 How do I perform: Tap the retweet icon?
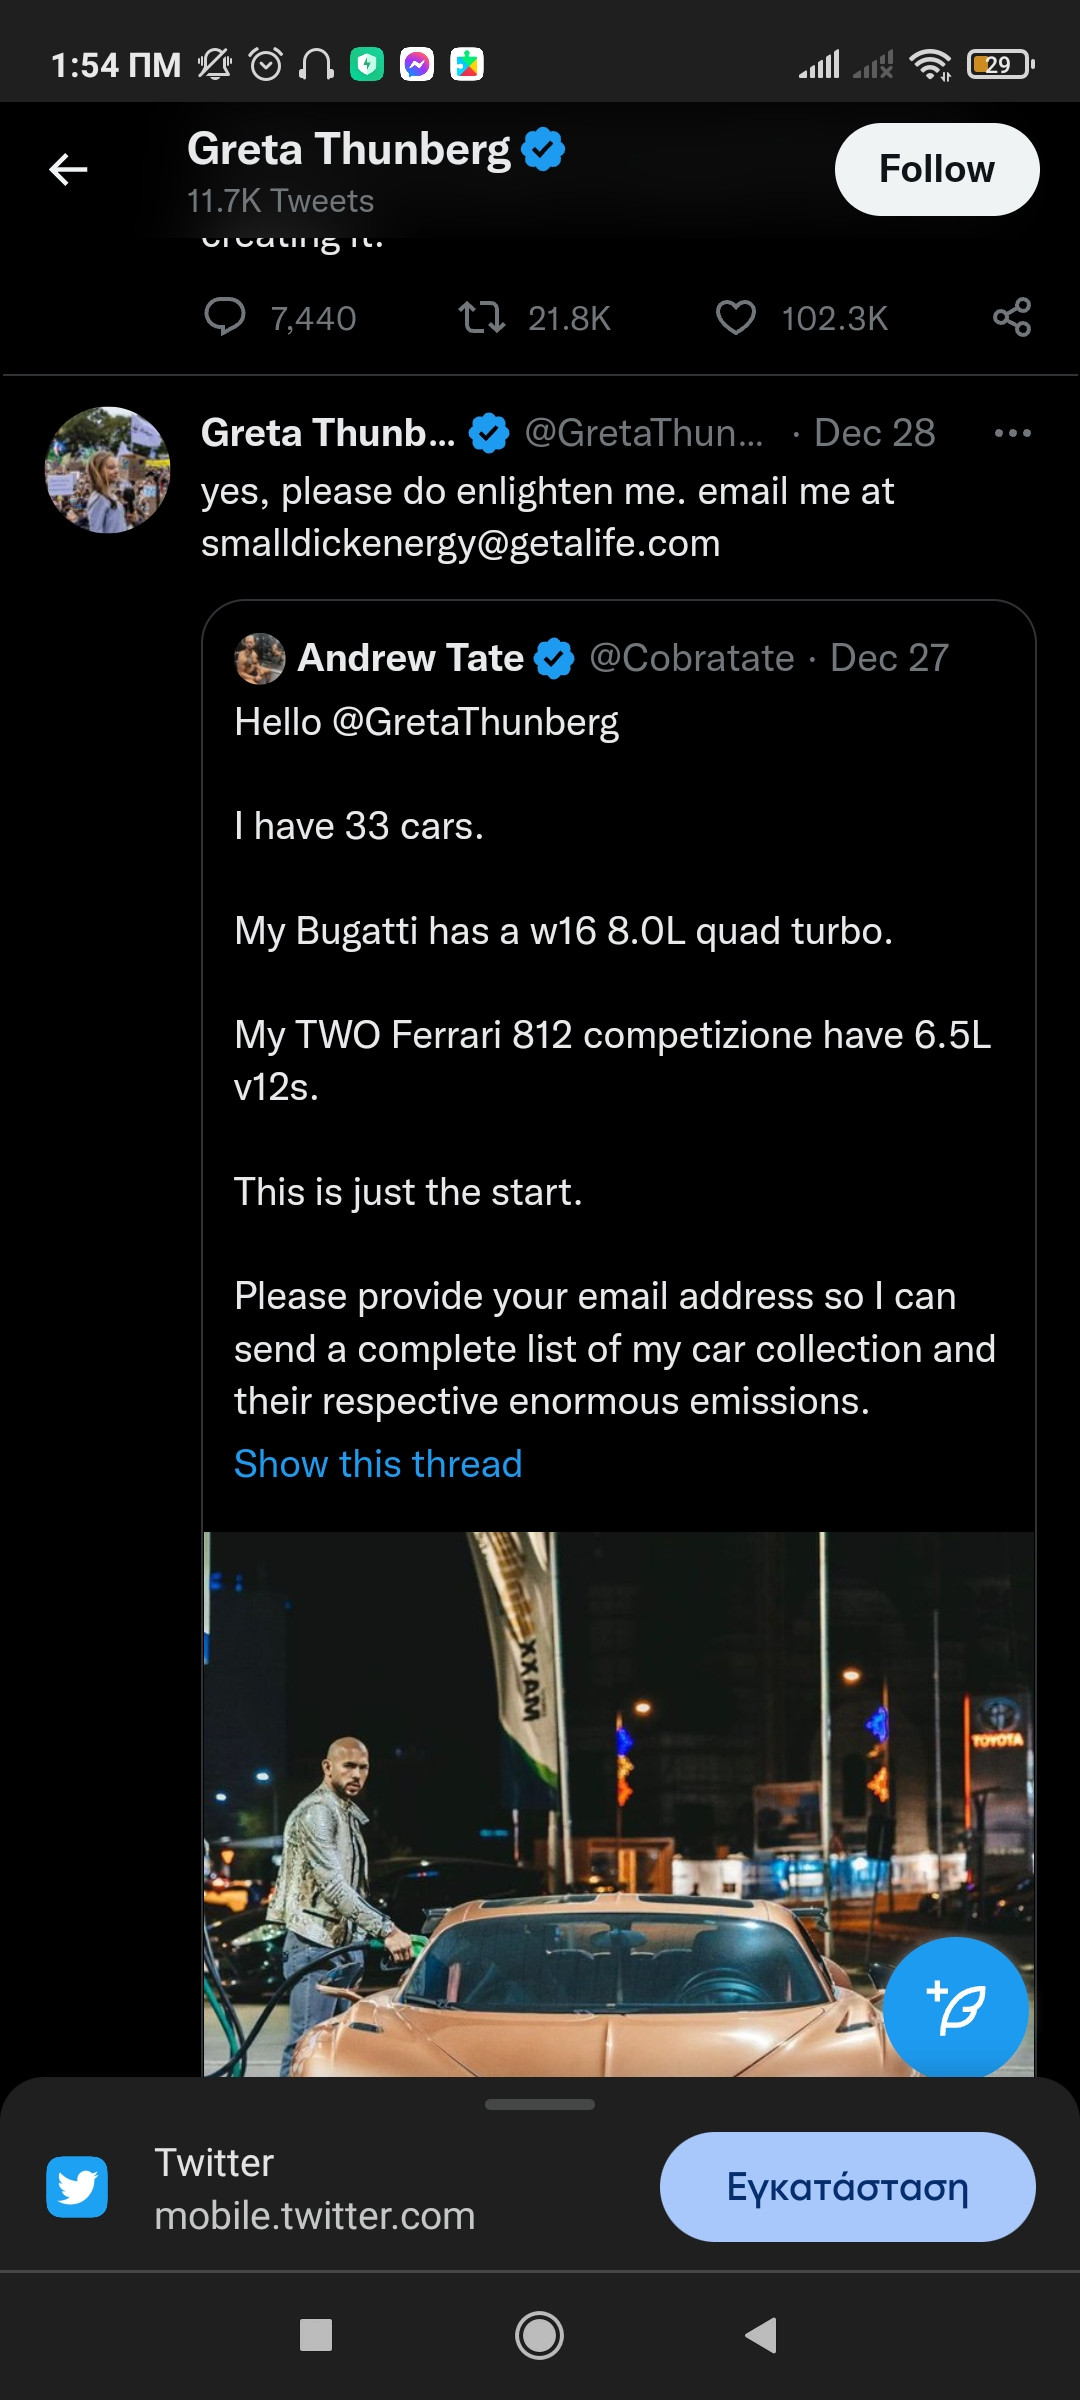481,318
